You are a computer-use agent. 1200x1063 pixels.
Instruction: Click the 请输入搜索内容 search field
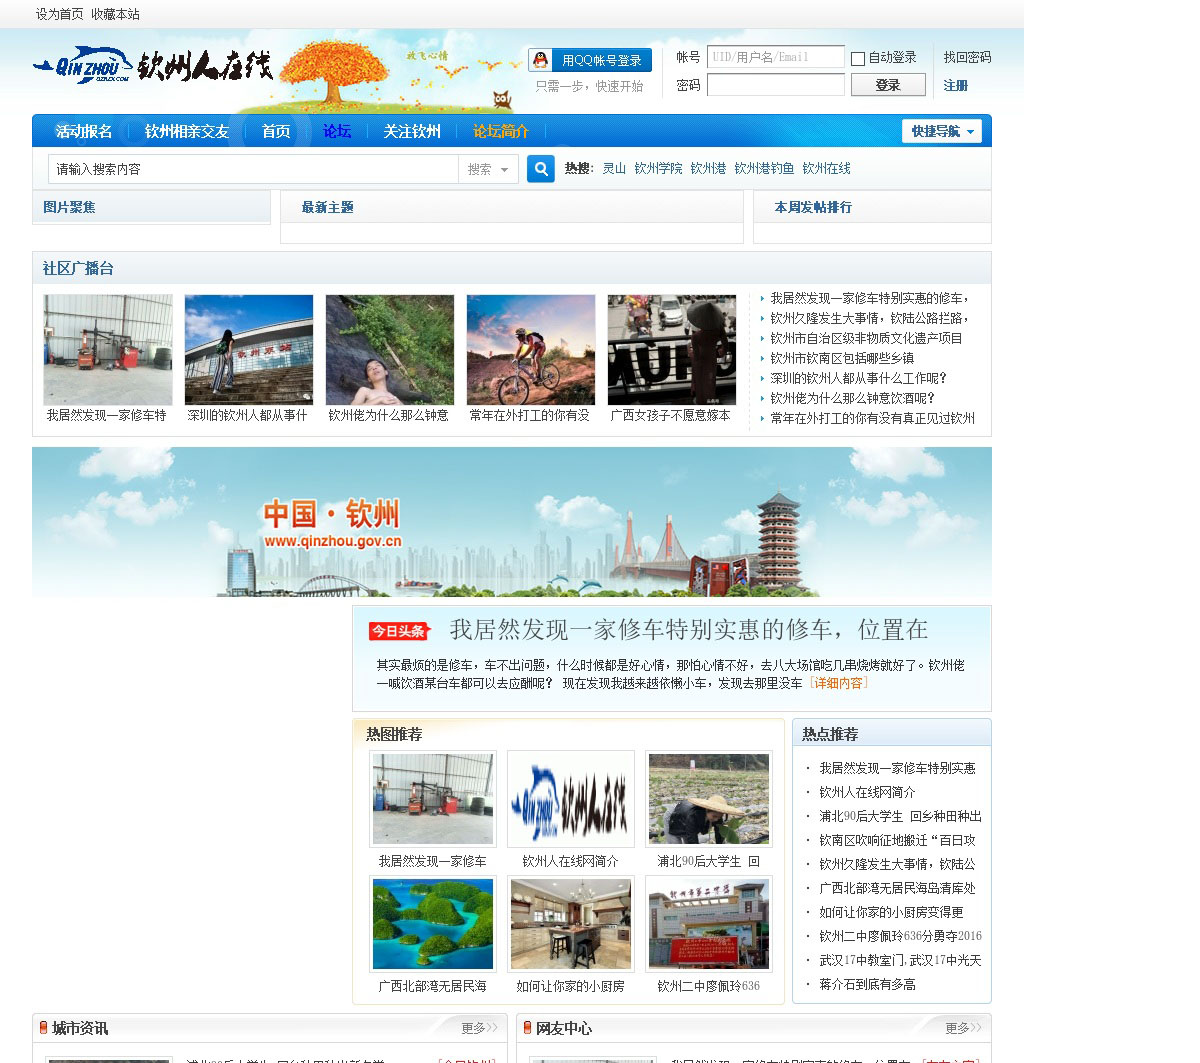253,170
